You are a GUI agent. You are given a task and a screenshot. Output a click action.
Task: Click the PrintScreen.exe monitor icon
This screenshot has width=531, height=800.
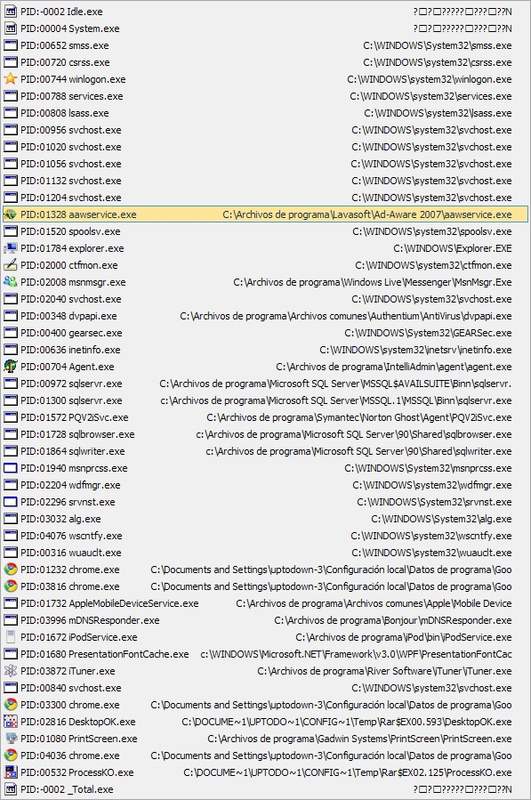point(10,738)
